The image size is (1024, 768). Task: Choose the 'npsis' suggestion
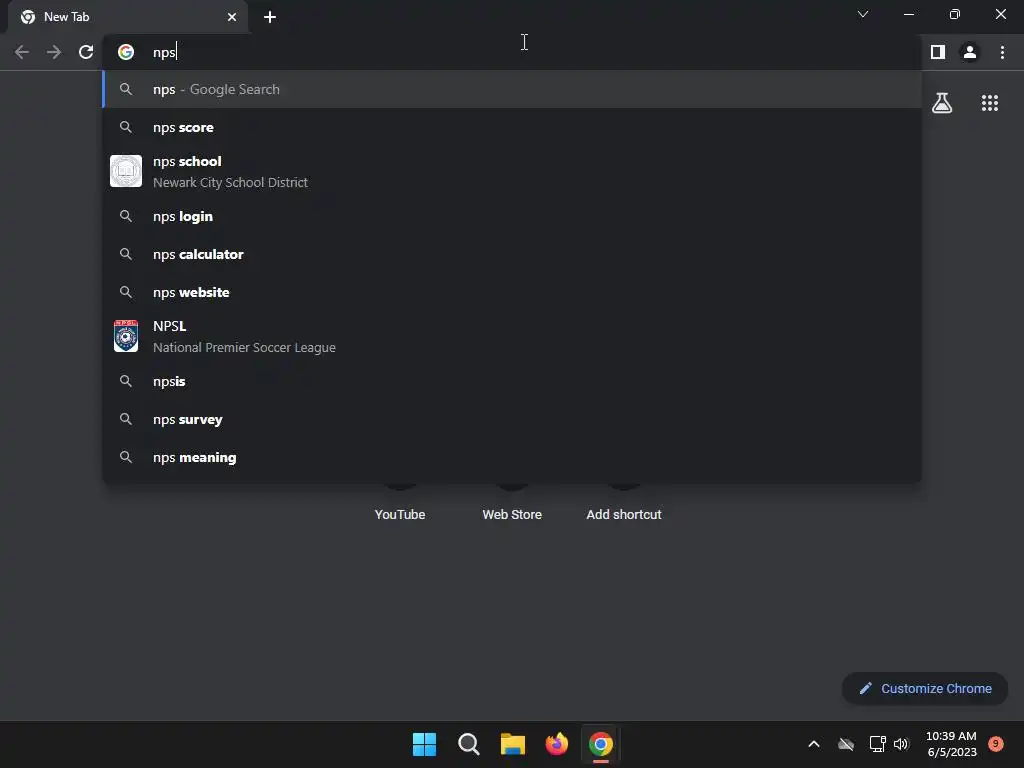click(512, 381)
